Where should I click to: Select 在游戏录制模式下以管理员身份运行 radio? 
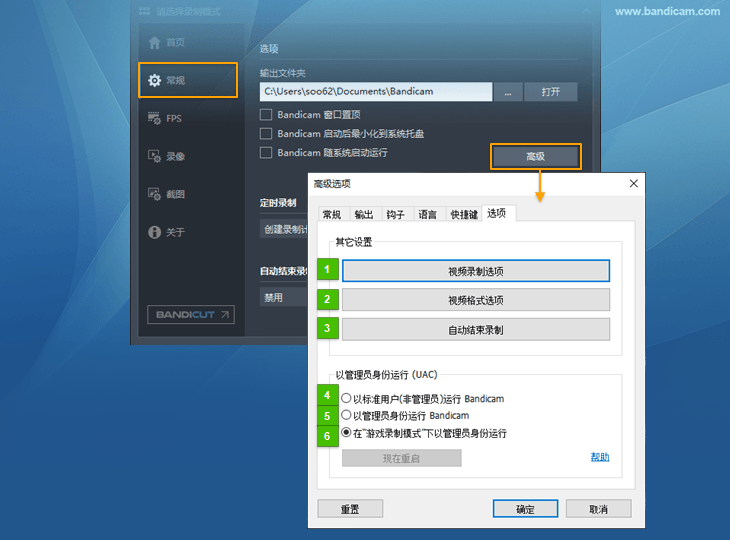click(346, 432)
